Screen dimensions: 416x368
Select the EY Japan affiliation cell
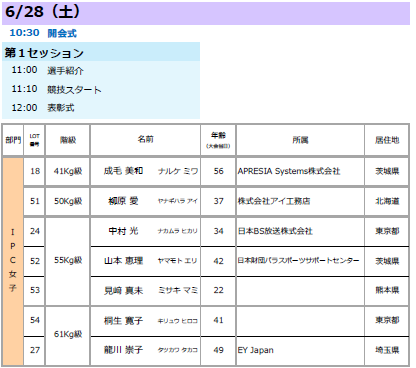click(300, 350)
